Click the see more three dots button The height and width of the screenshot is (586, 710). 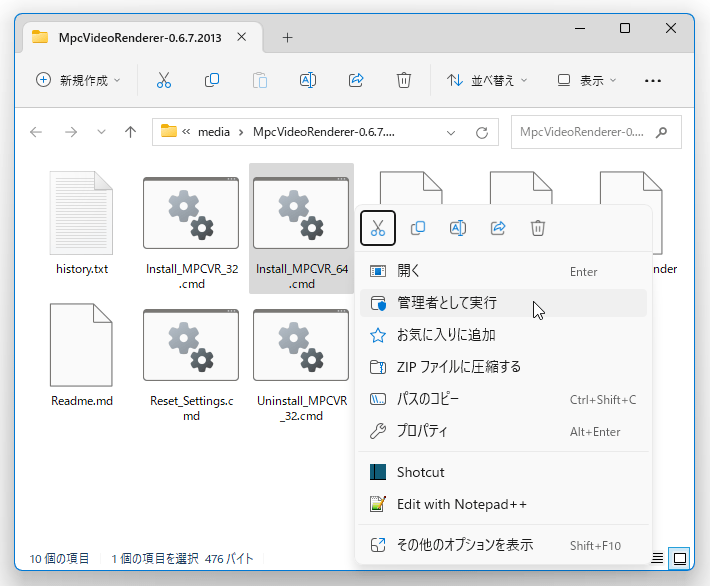point(652,81)
